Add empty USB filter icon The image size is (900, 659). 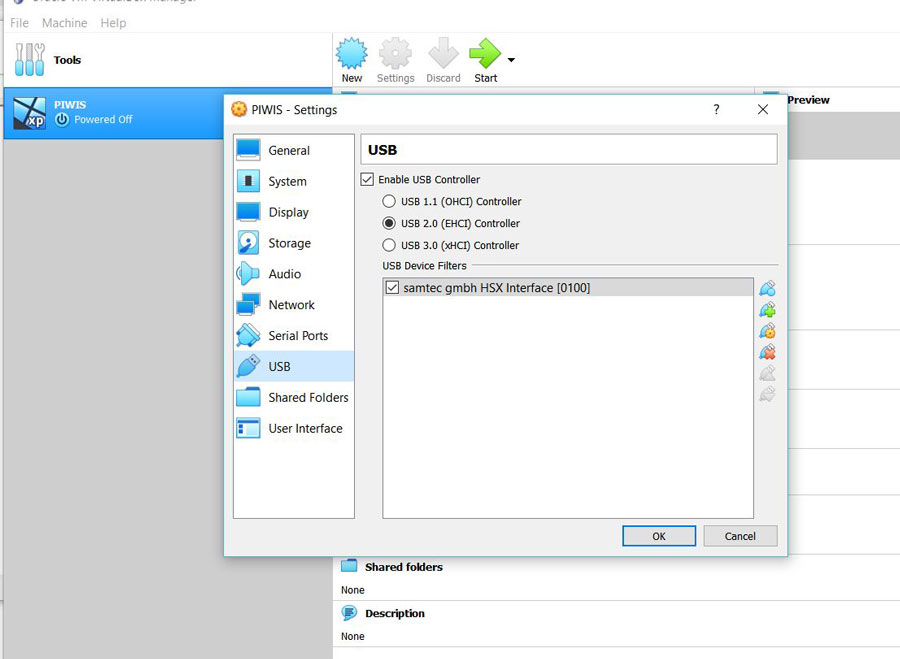pos(767,289)
